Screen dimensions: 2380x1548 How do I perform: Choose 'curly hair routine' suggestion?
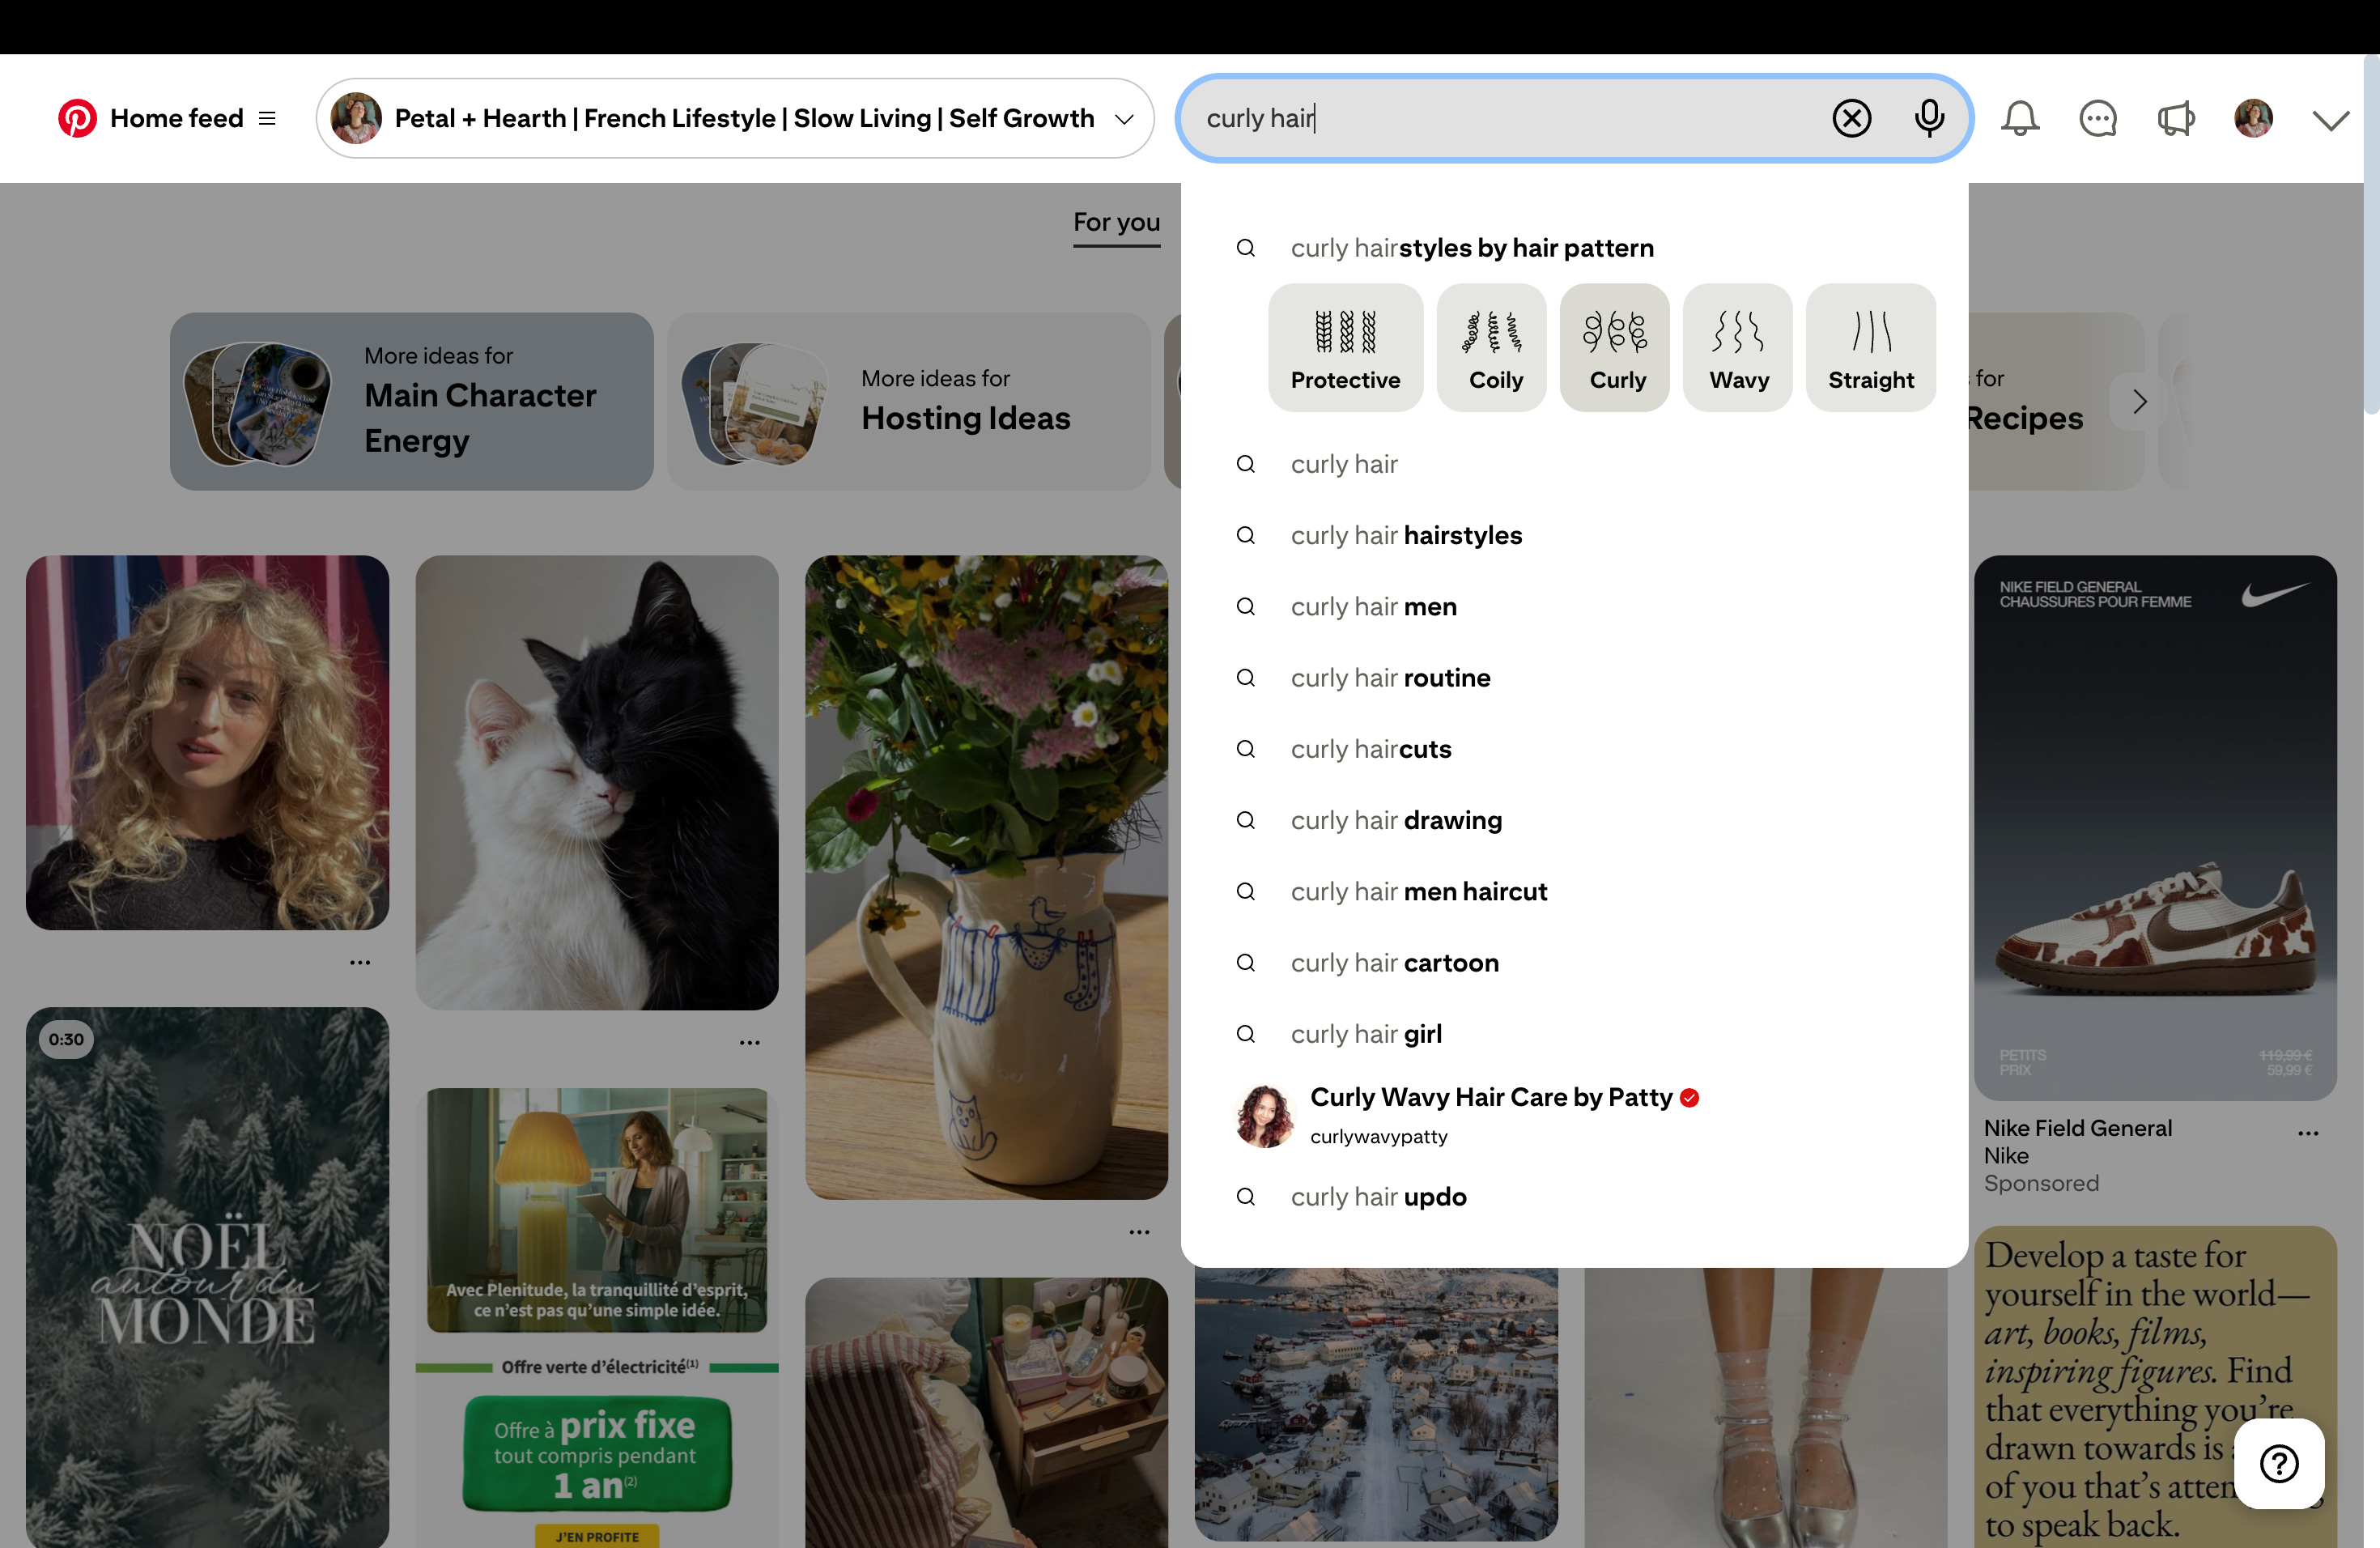pyautogui.click(x=1390, y=678)
